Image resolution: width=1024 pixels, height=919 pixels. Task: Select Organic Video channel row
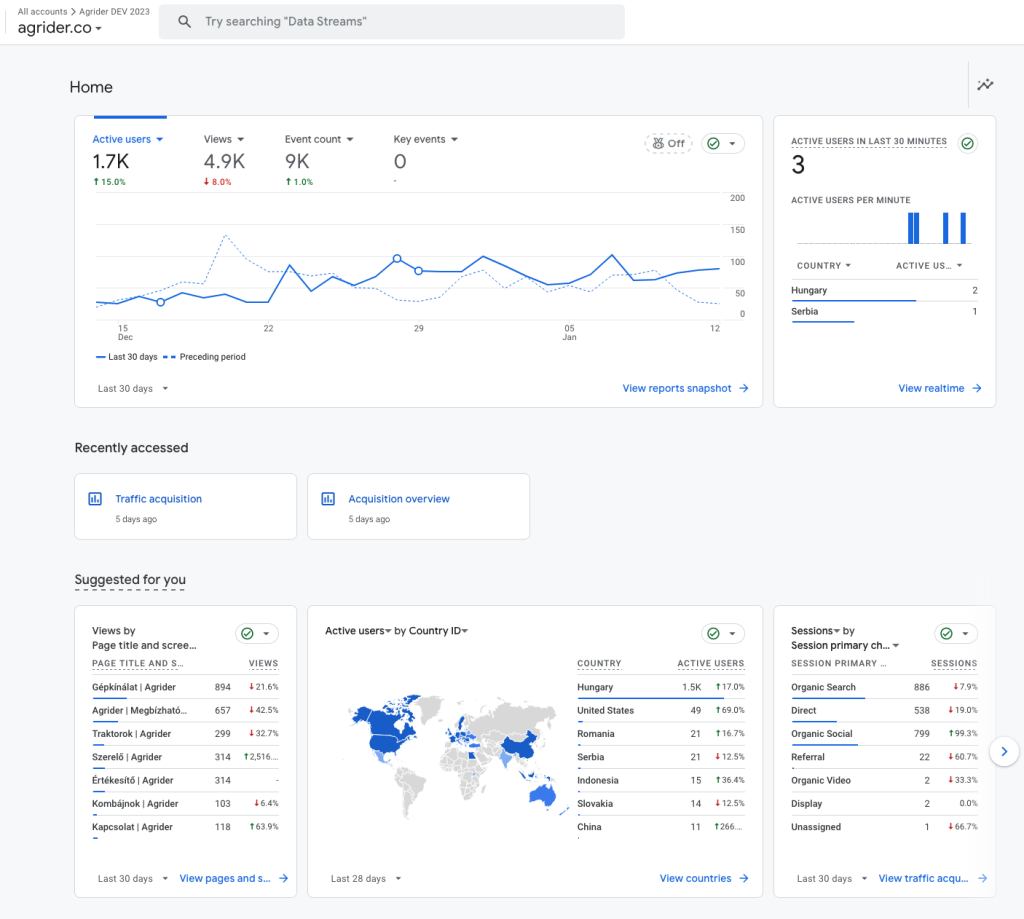(x=884, y=781)
